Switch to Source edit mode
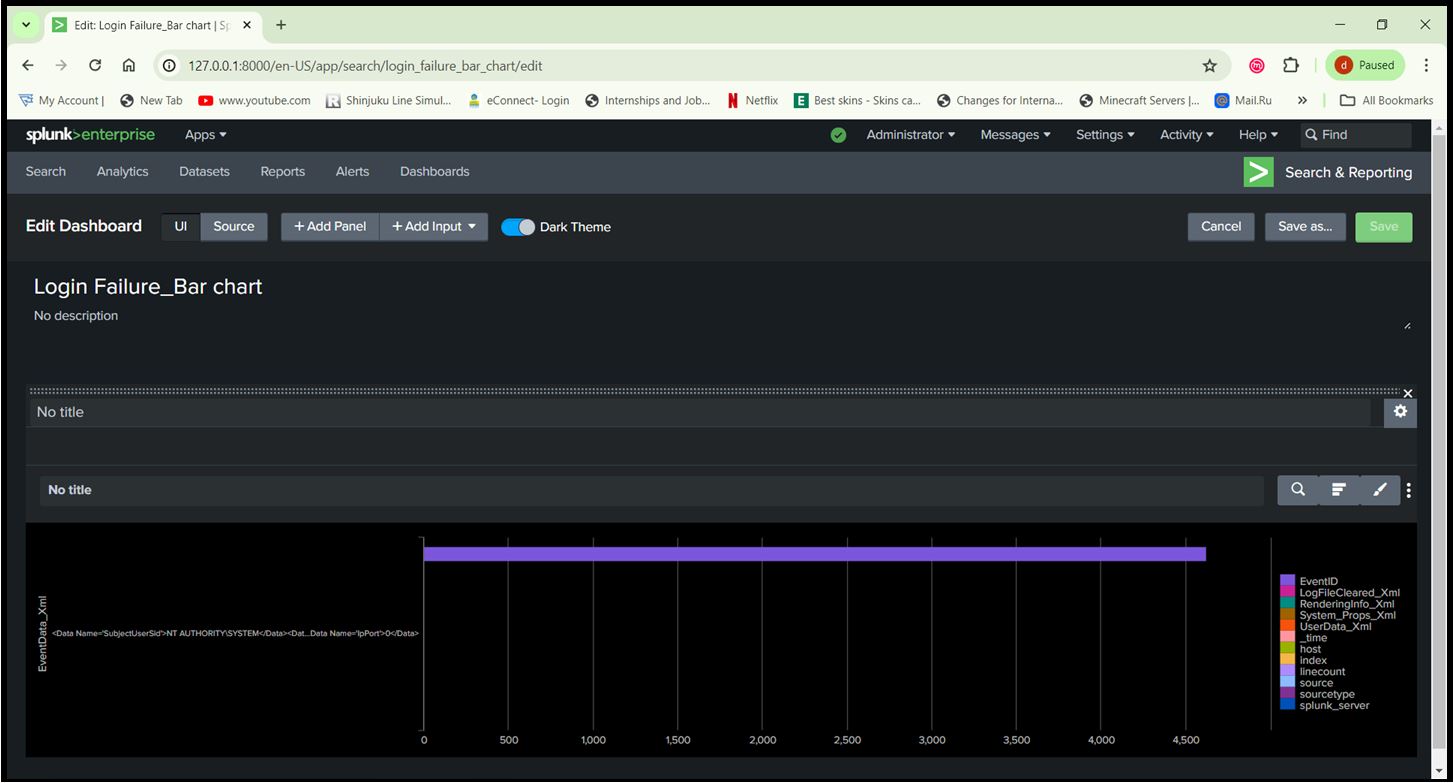1453x783 pixels. pyautogui.click(x=234, y=227)
